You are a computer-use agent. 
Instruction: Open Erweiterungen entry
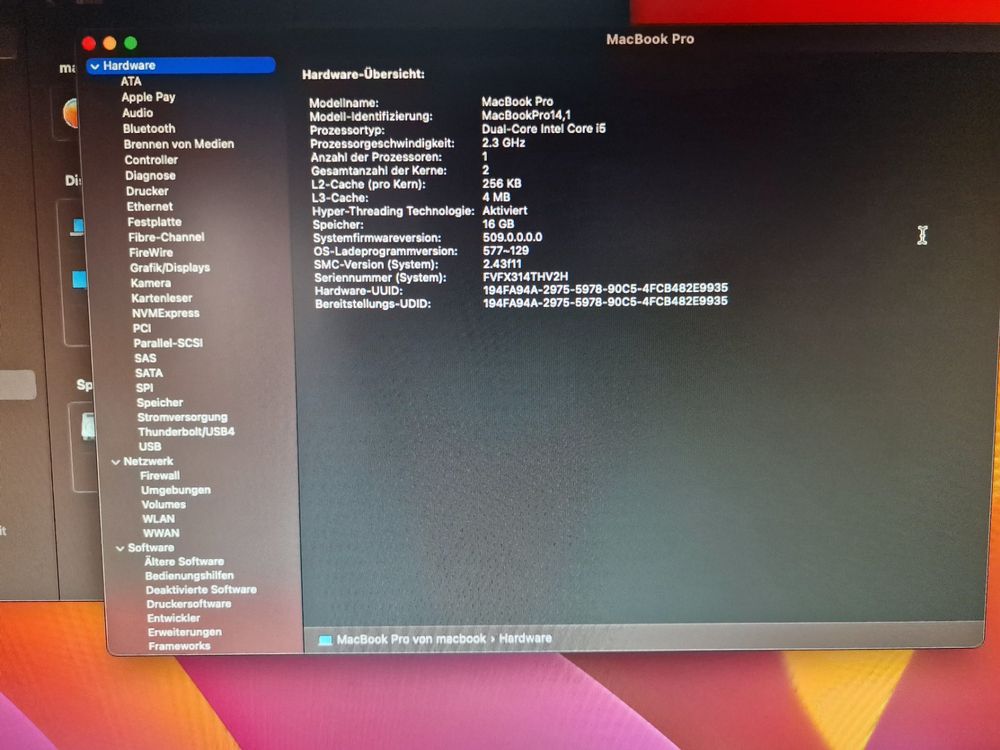pyautogui.click(x=185, y=632)
